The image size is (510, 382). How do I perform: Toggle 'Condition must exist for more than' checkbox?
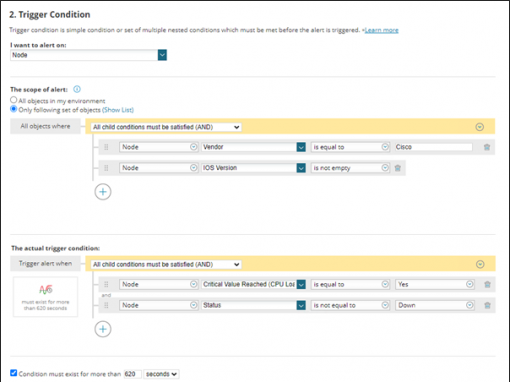point(13,373)
